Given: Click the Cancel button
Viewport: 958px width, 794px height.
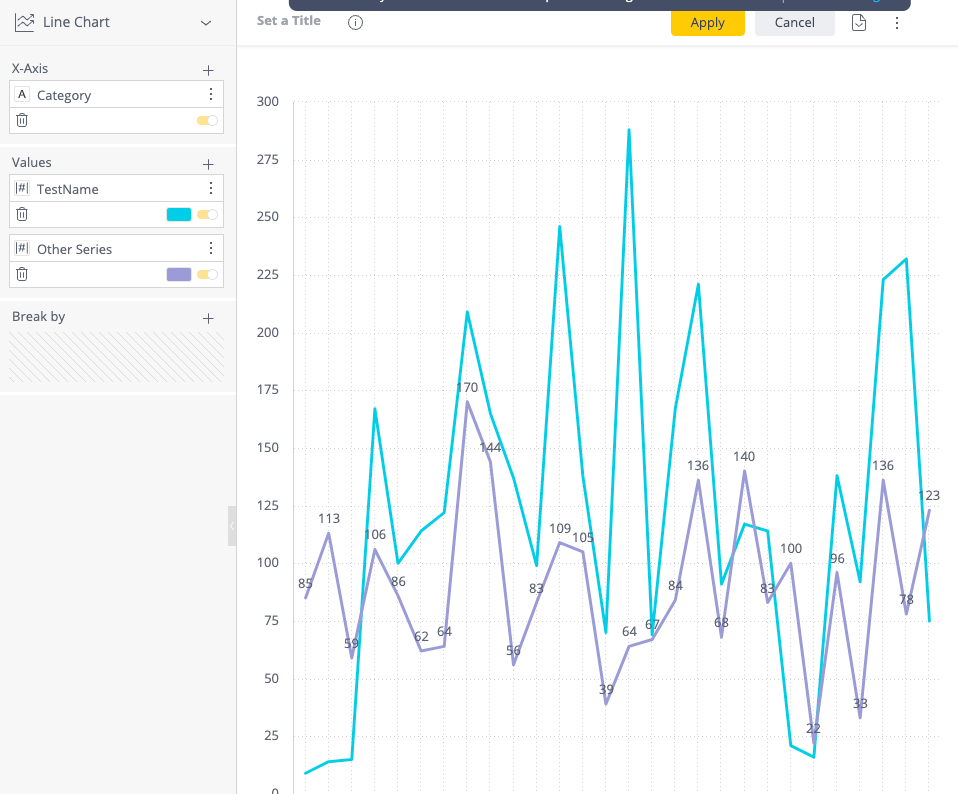Looking at the screenshot, I should pos(794,22).
